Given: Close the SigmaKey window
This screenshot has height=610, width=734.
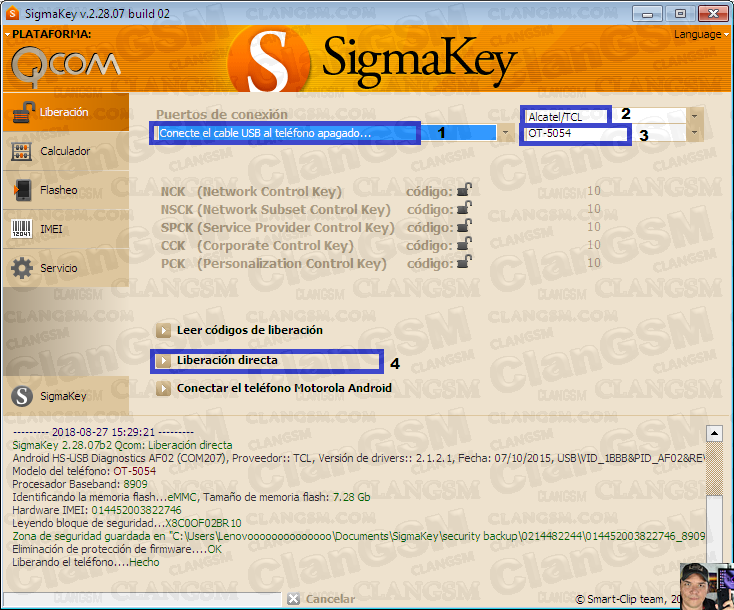Looking at the screenshot, I should coord(713,14).
